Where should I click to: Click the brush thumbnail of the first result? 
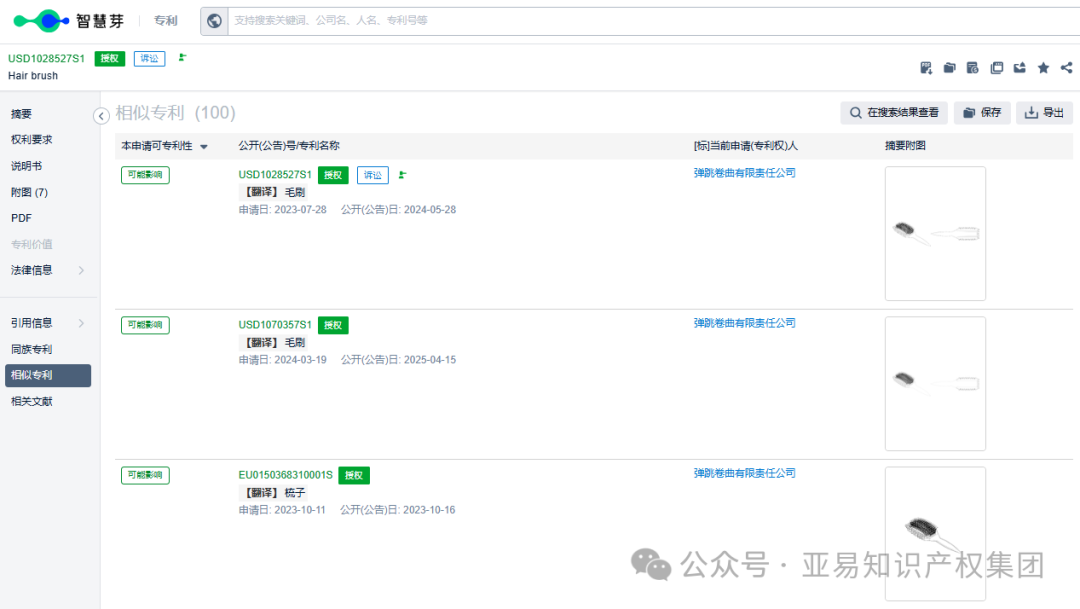tap(935, 234)
